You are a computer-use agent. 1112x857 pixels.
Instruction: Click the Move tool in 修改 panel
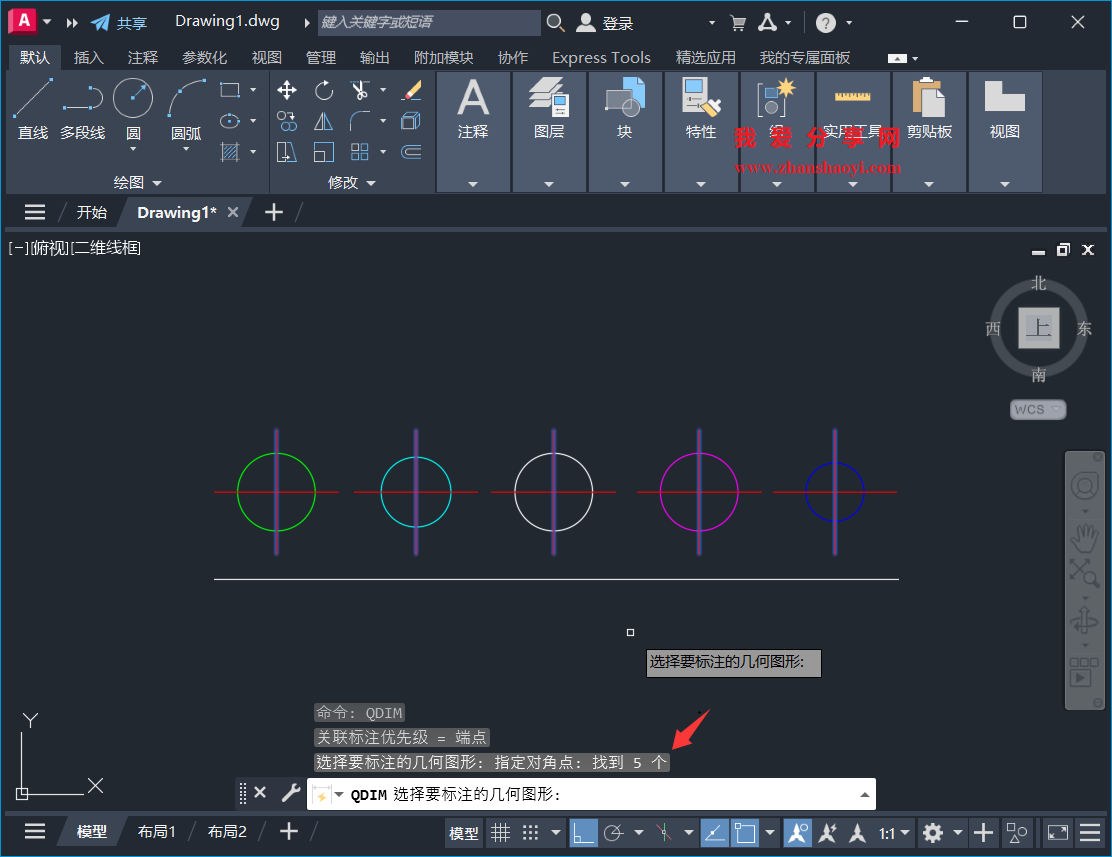click(287, 90)
